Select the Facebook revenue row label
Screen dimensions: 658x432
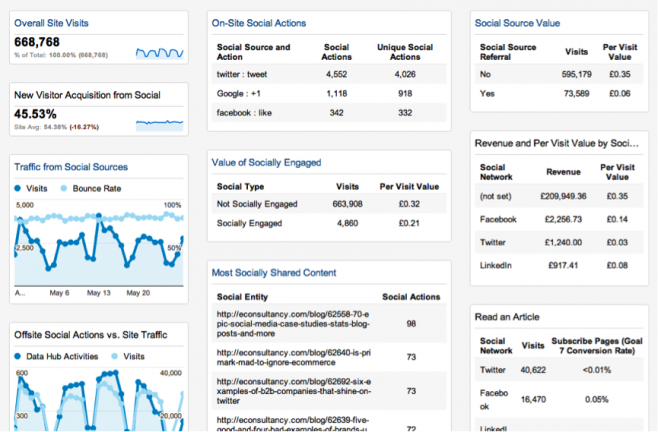click(x=498, y=220)
